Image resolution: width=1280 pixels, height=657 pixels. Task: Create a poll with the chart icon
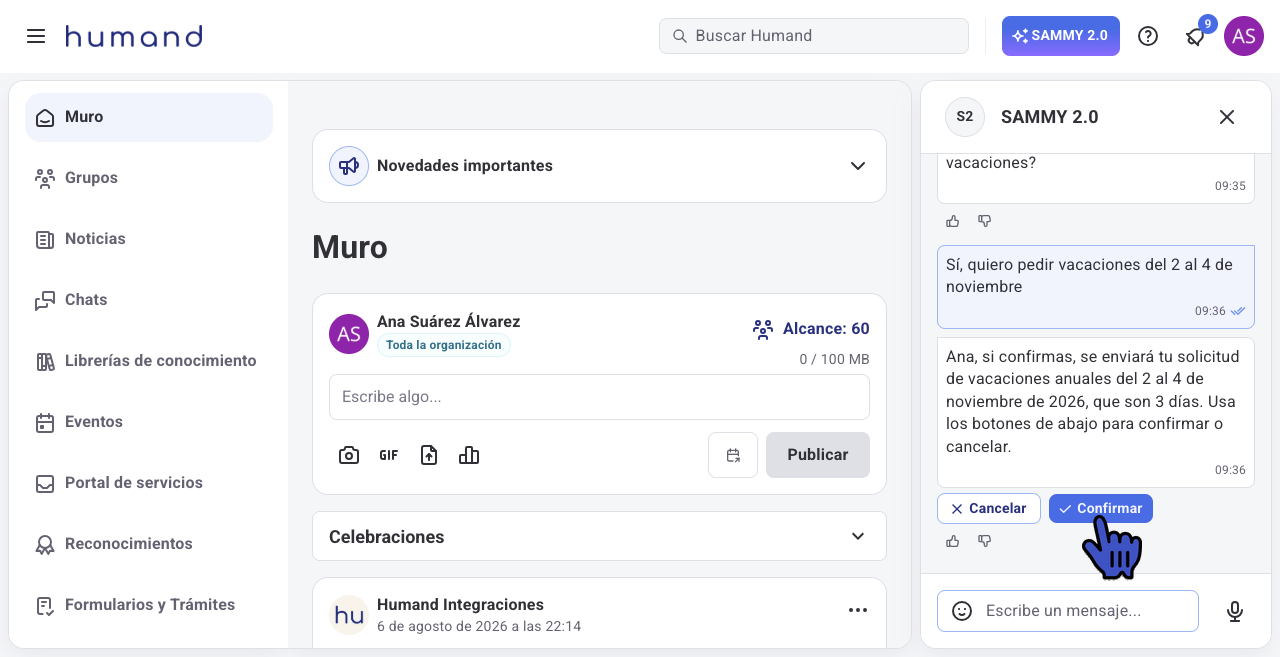pos(469,456)
